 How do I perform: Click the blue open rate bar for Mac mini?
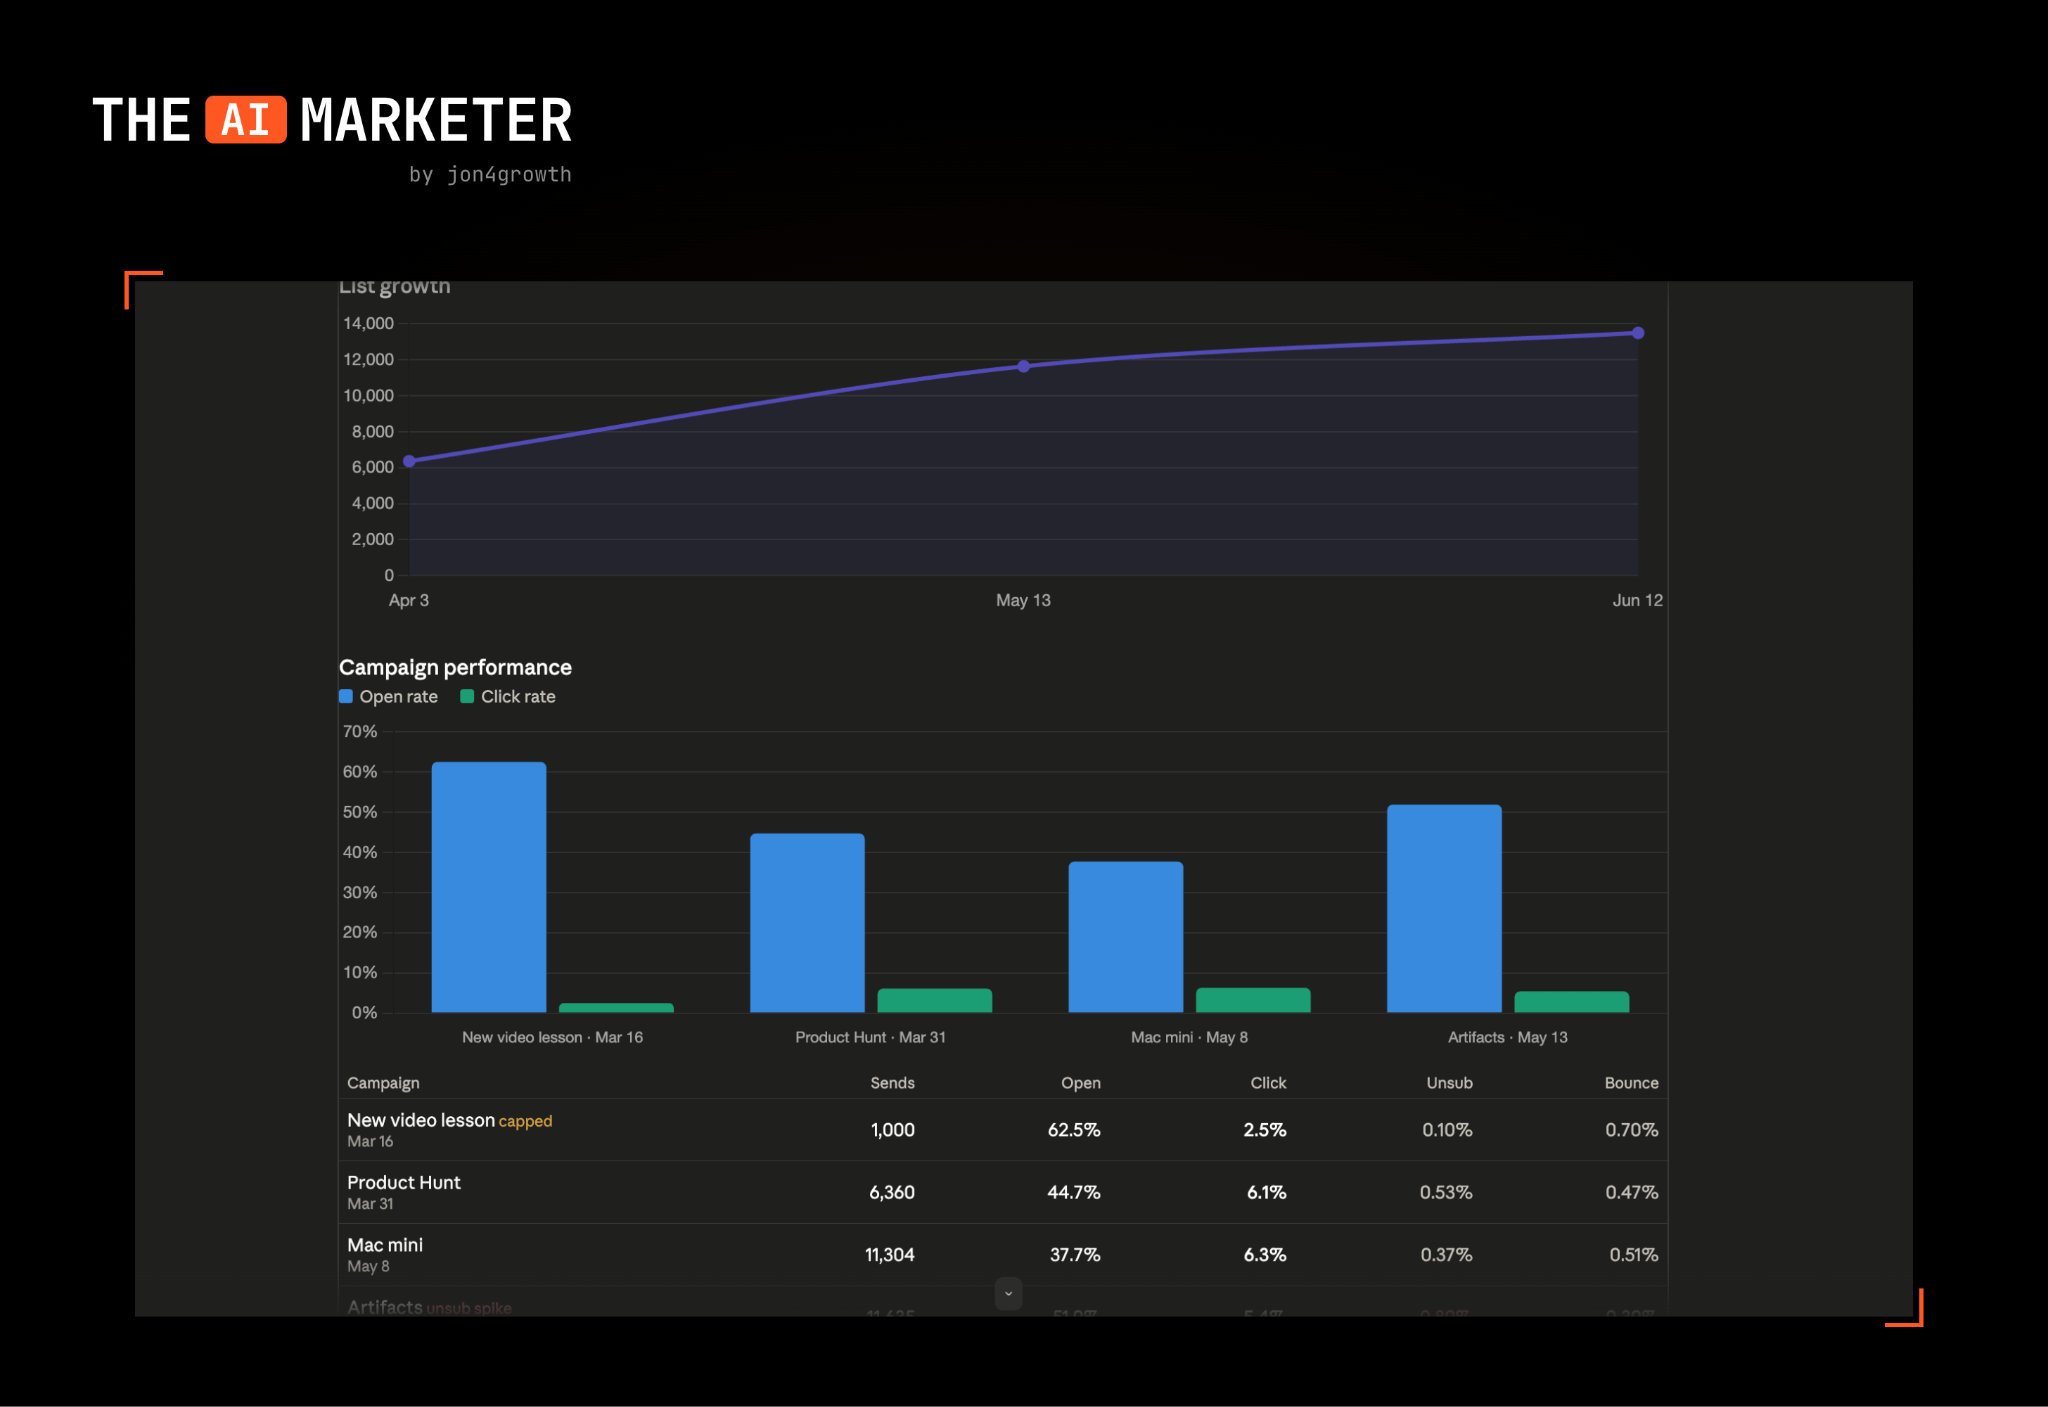(1126, 937)
